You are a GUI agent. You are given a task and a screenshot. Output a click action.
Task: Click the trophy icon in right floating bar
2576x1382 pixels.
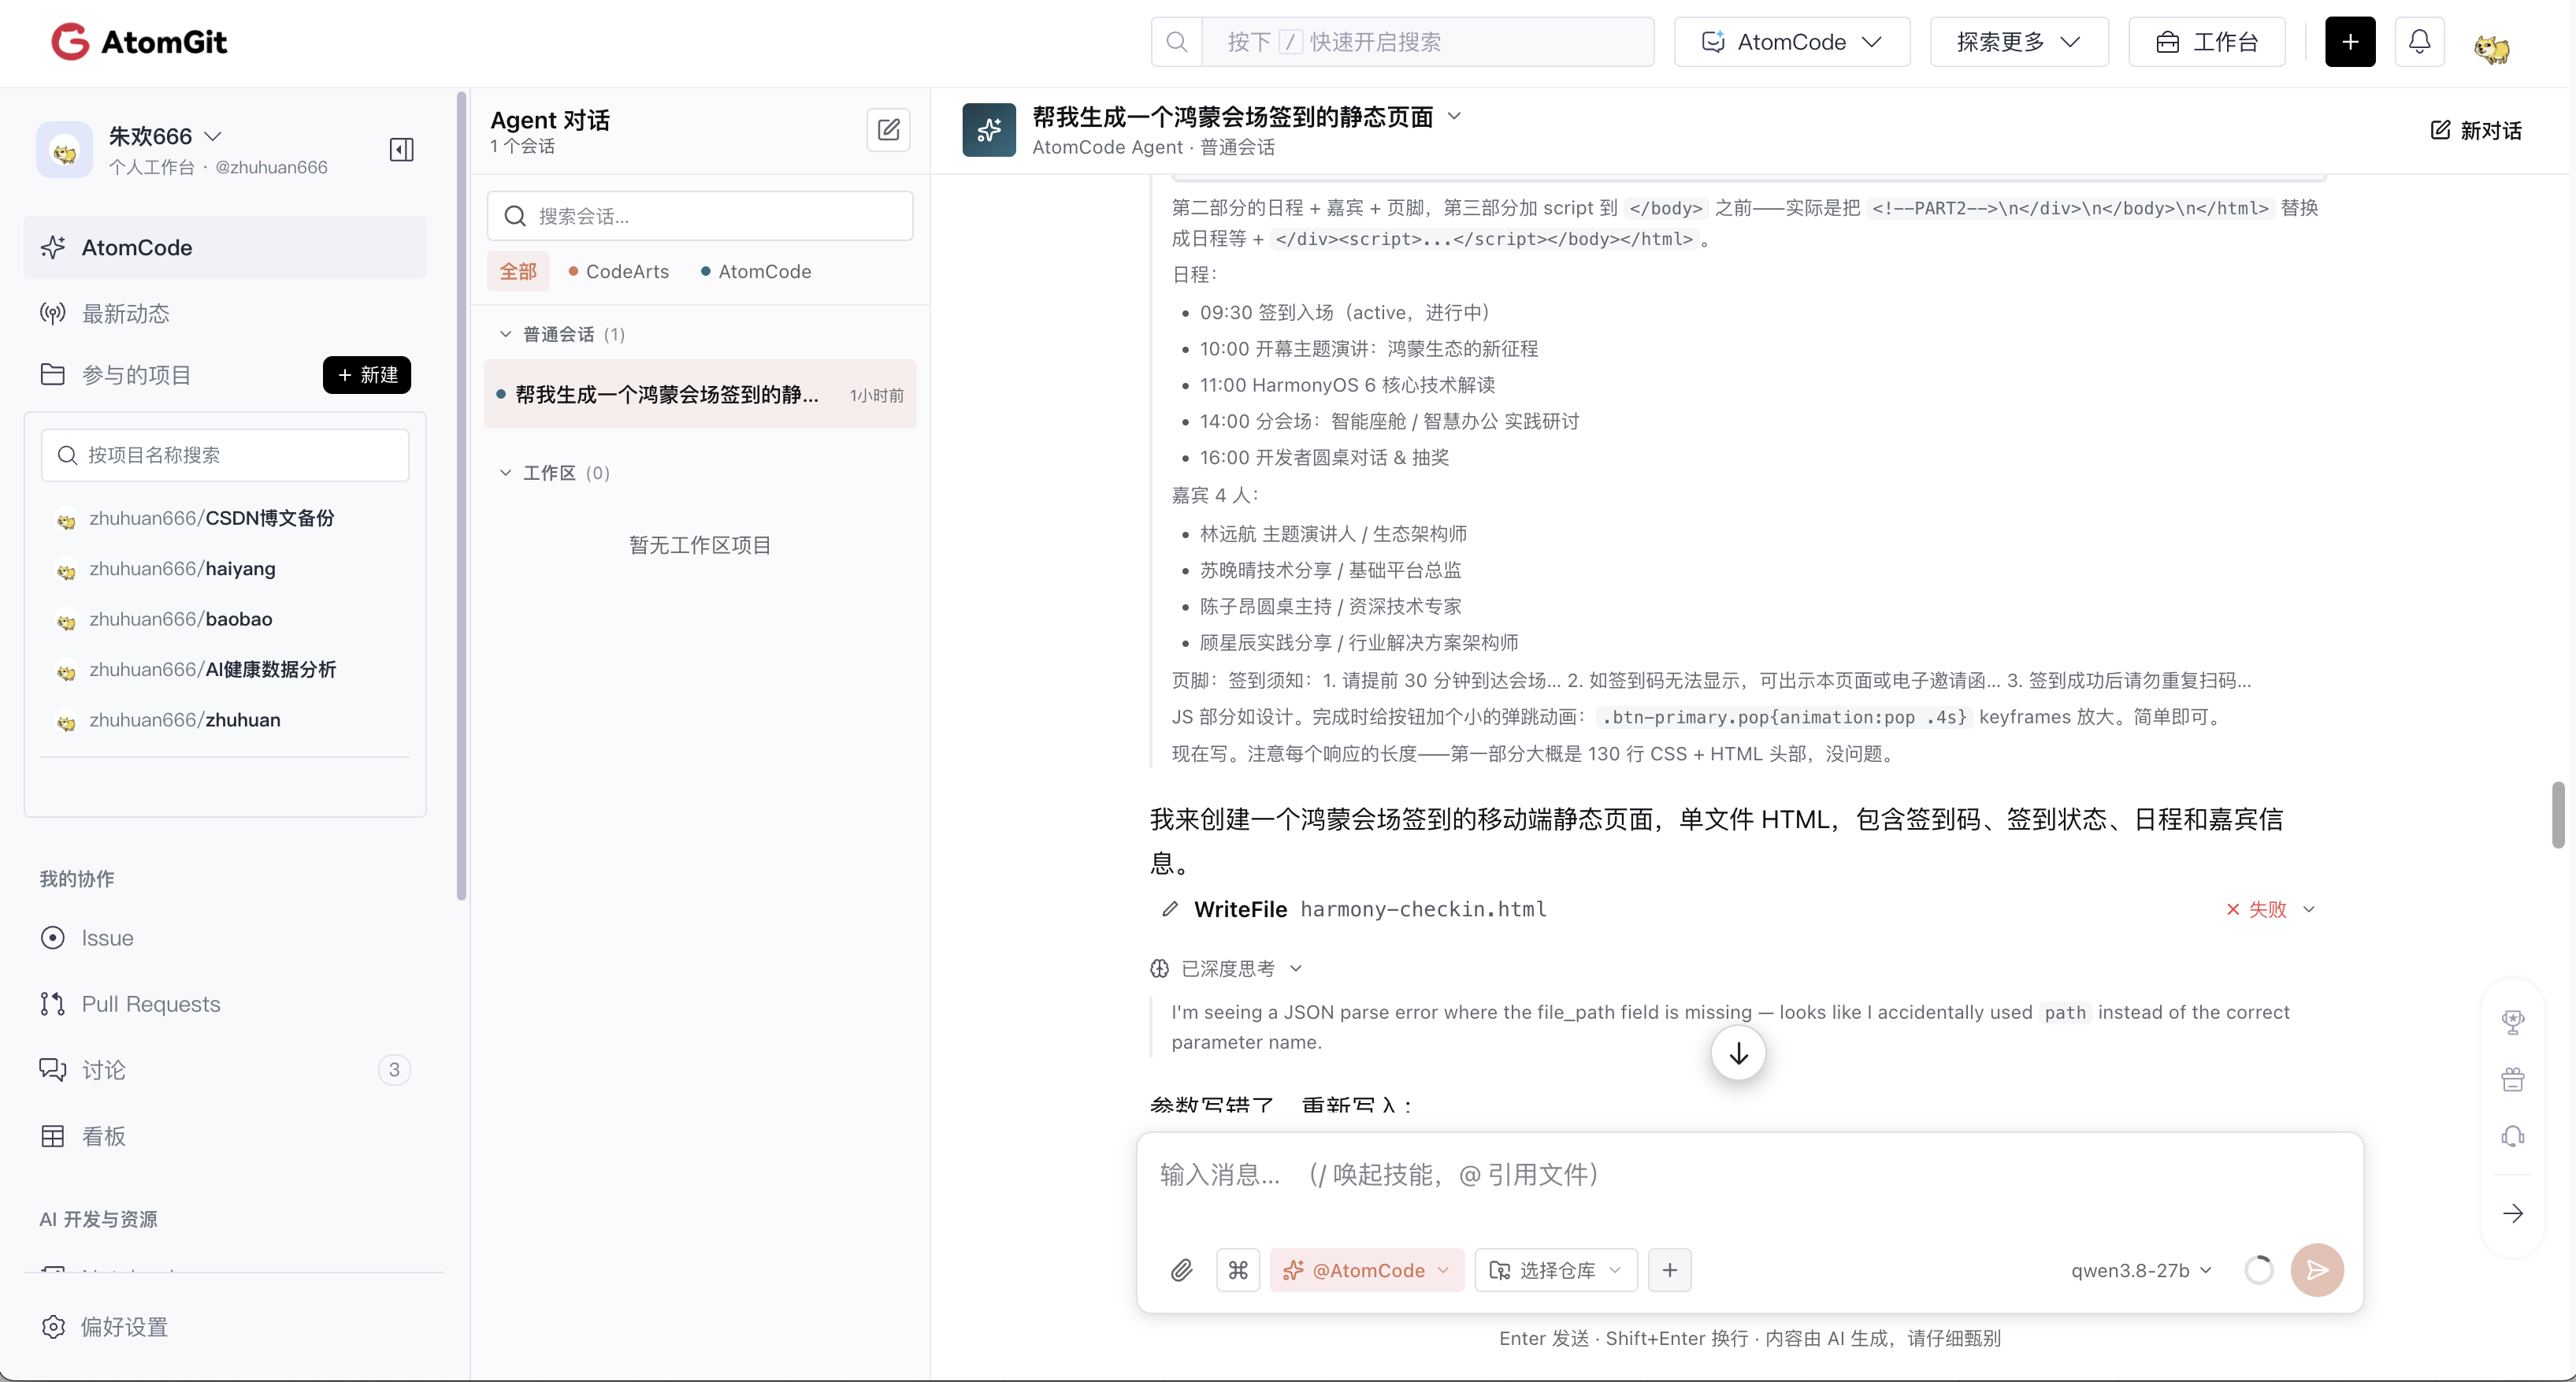2512,1022
